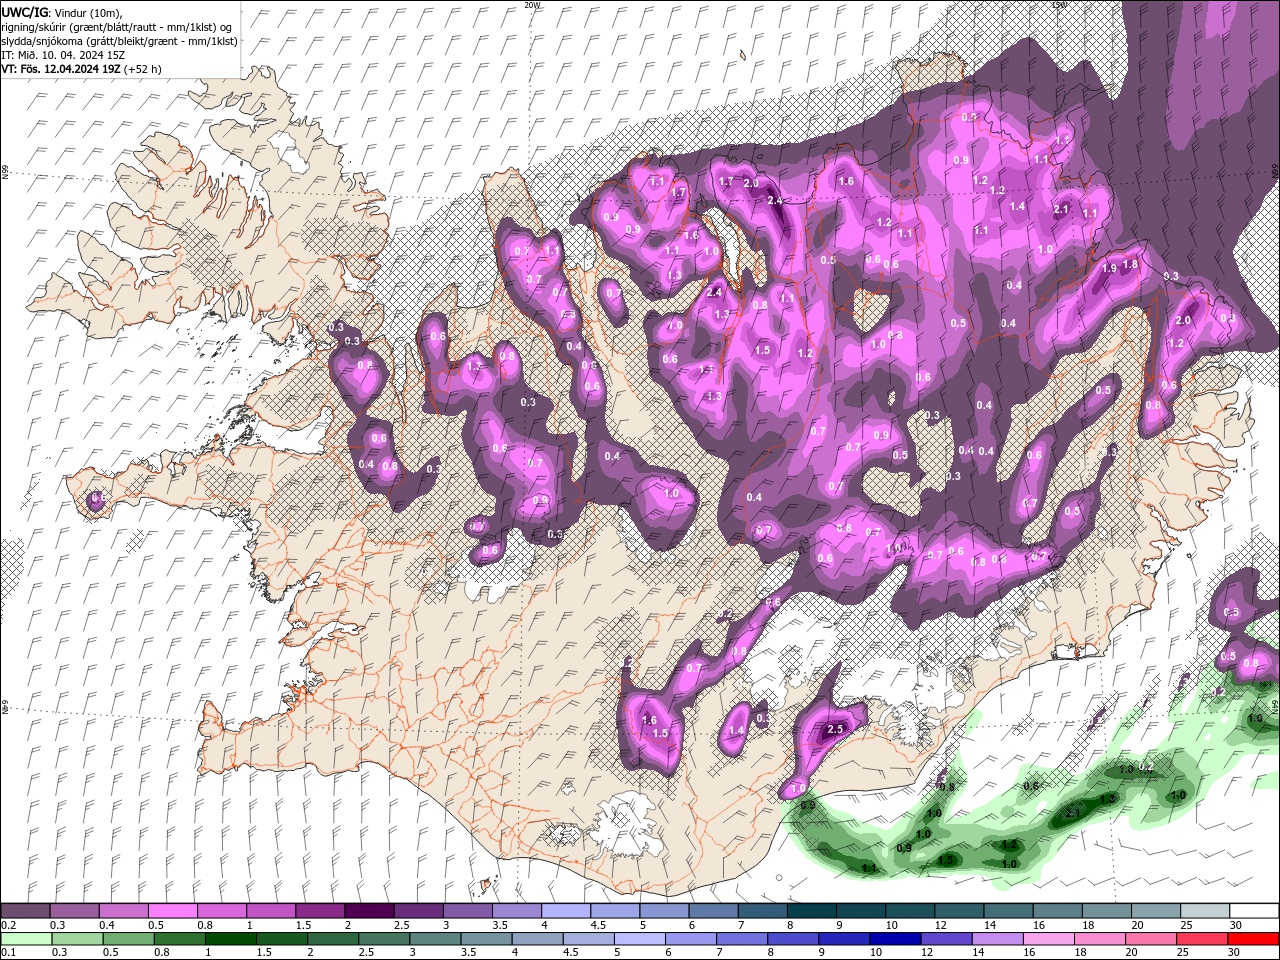
Task: Select the gray-green 2.5 rain legend swatch
Action: 383,939
